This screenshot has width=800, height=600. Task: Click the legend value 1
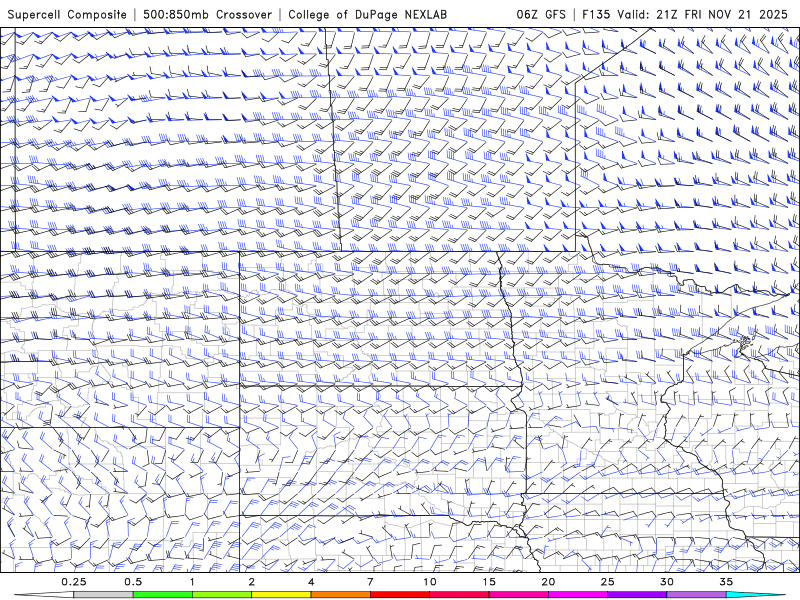[192, 582]
